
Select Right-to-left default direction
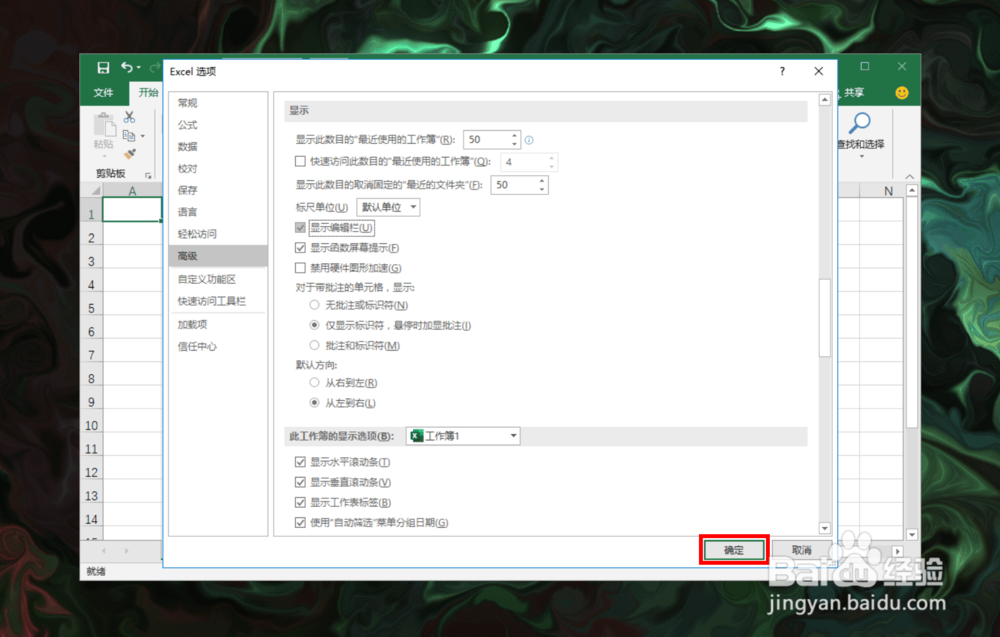(314, 383)
